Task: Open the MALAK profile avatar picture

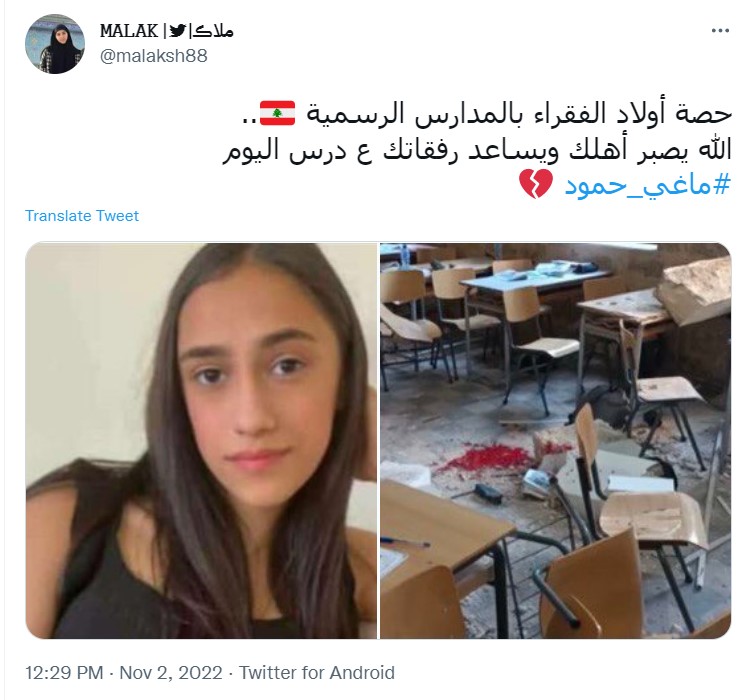Action: tap(55, 44)
